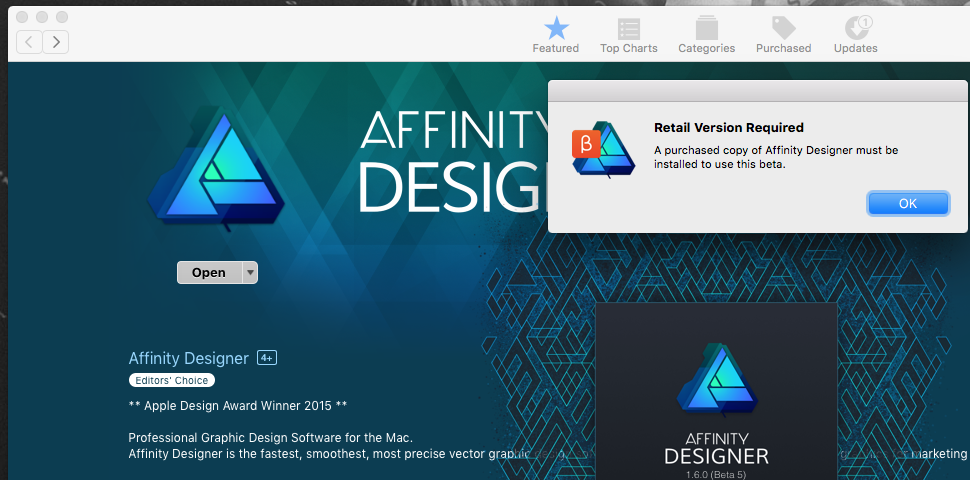The width and height of the screenshot is (970, 480).
Task: Click the Professional Graphic Design Software description line
Action: click(x=270, y=438)
